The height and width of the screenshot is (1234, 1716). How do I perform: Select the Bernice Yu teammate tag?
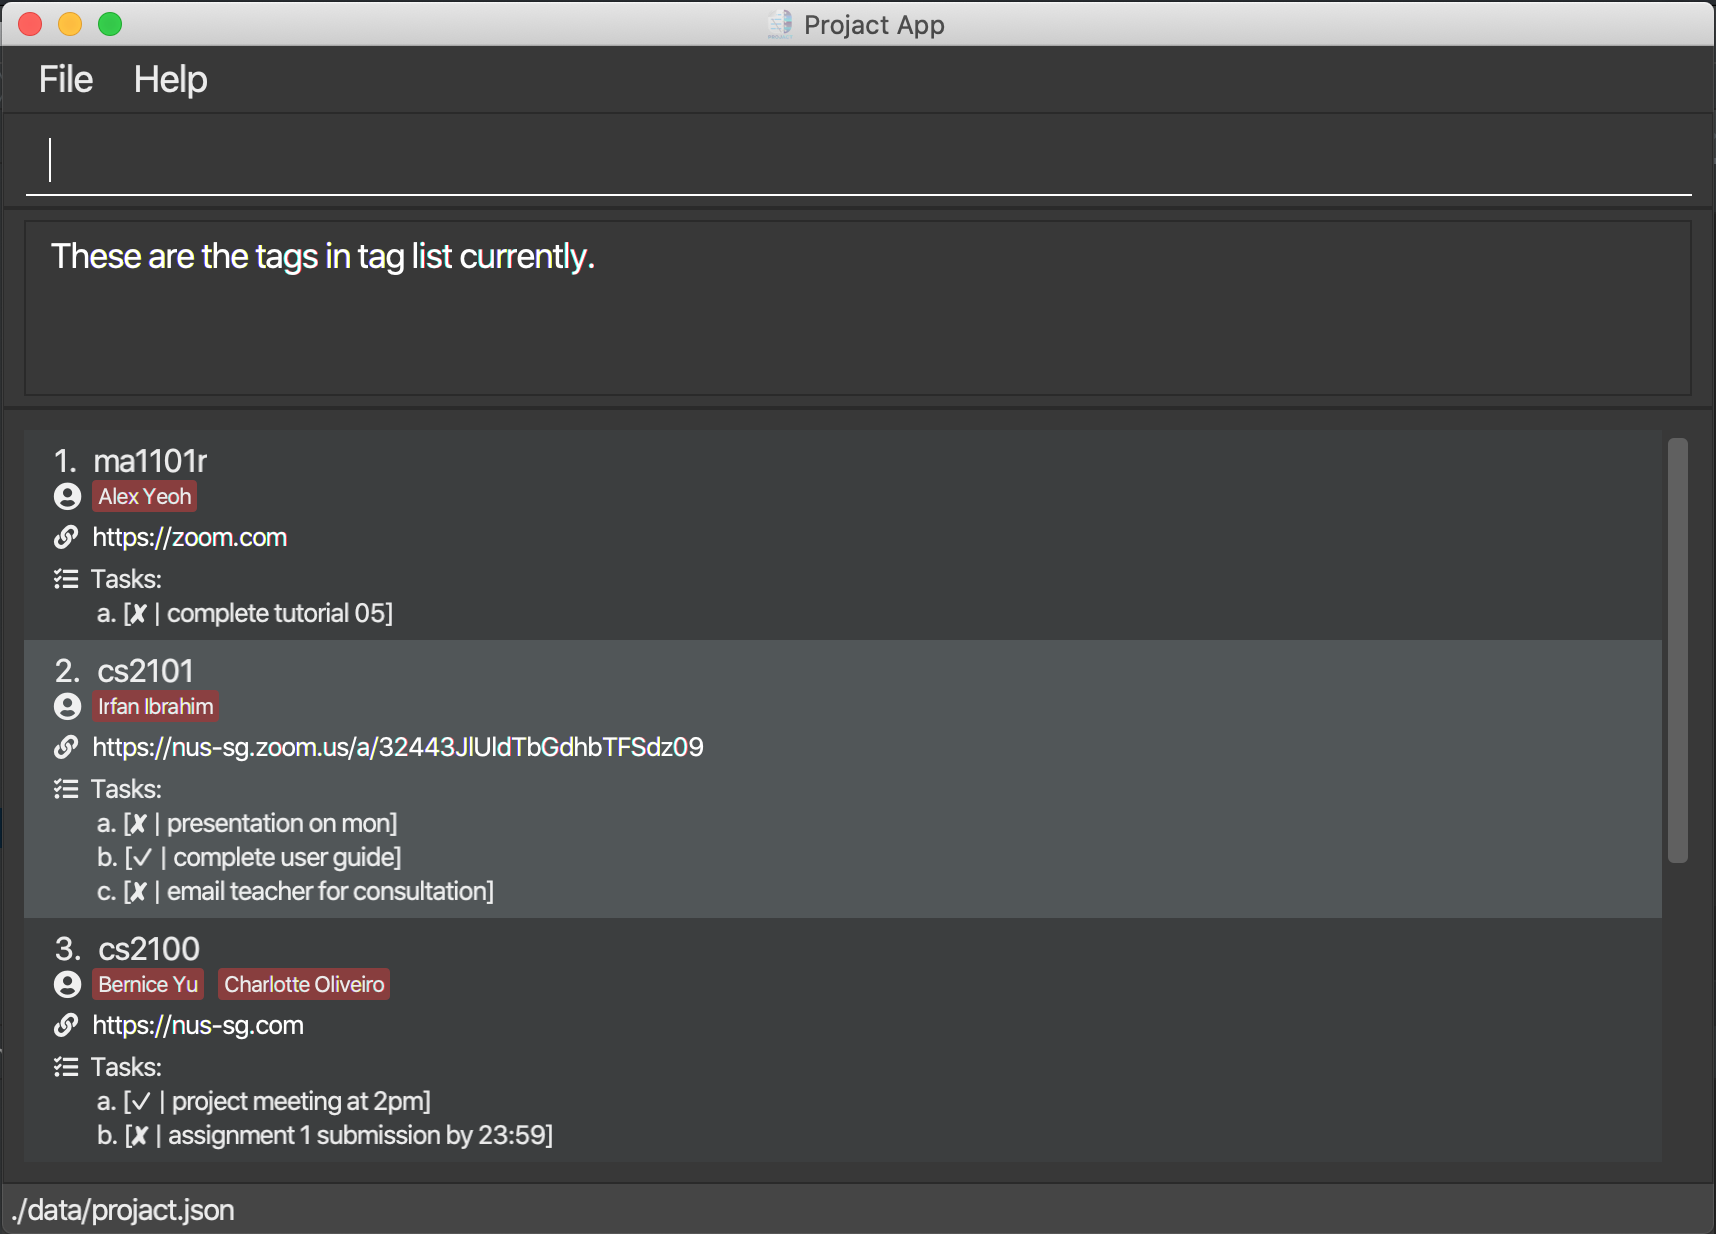(148, 984)
